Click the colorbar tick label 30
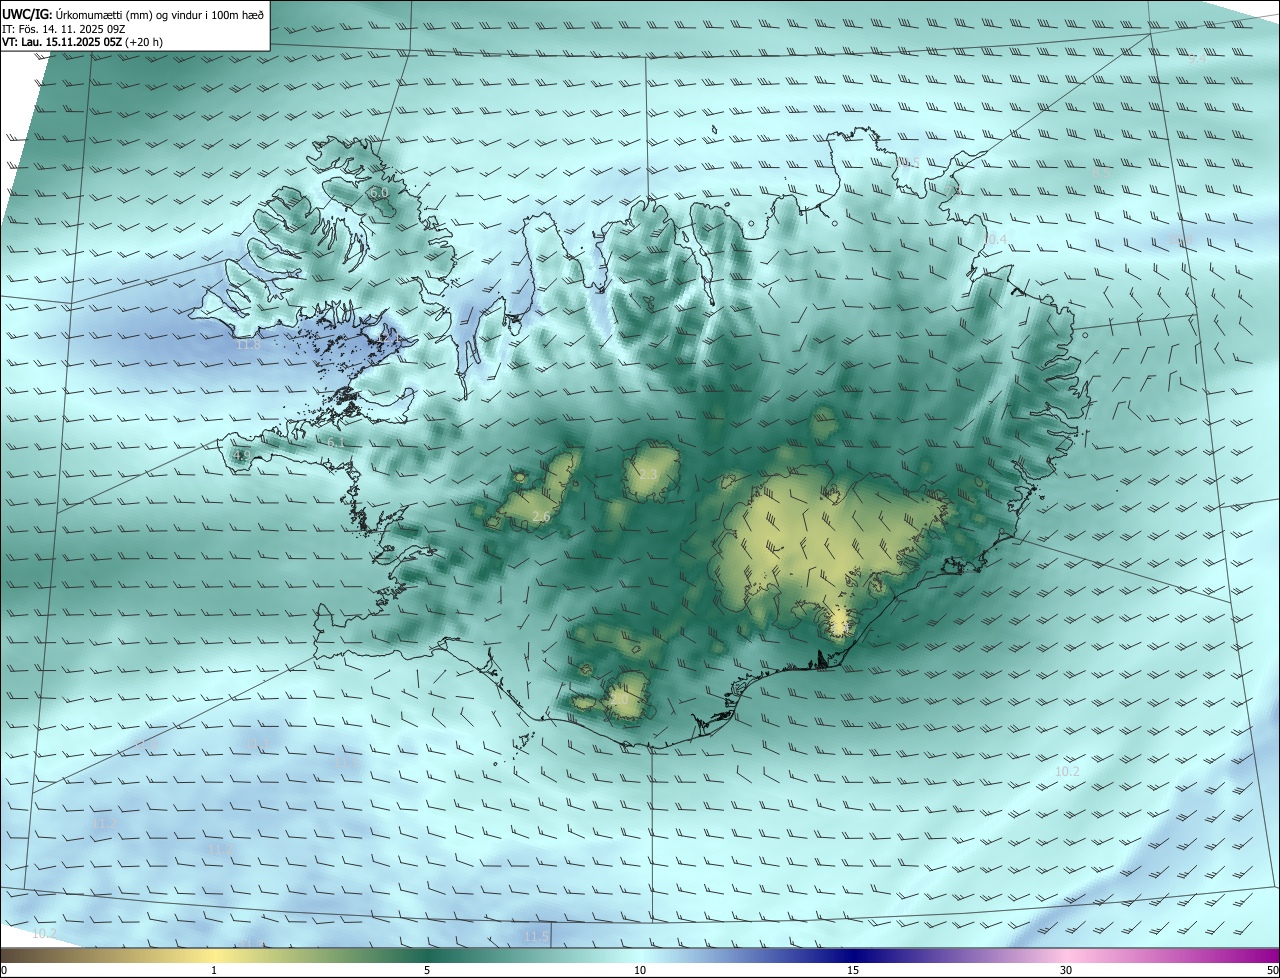This screenshot has height=978, width=1280. [1066, 970]
